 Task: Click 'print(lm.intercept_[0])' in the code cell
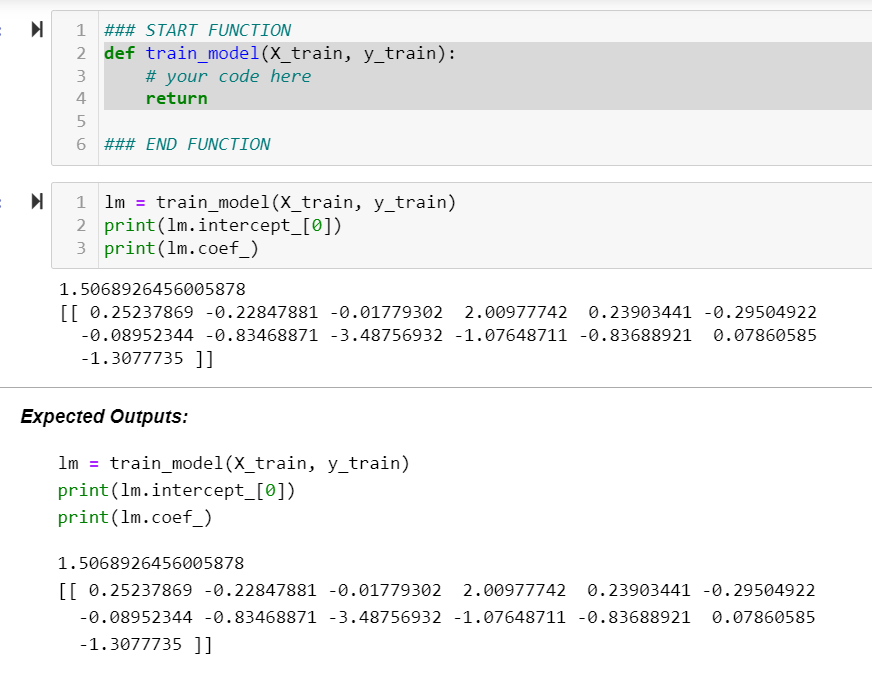pos(222,225)
